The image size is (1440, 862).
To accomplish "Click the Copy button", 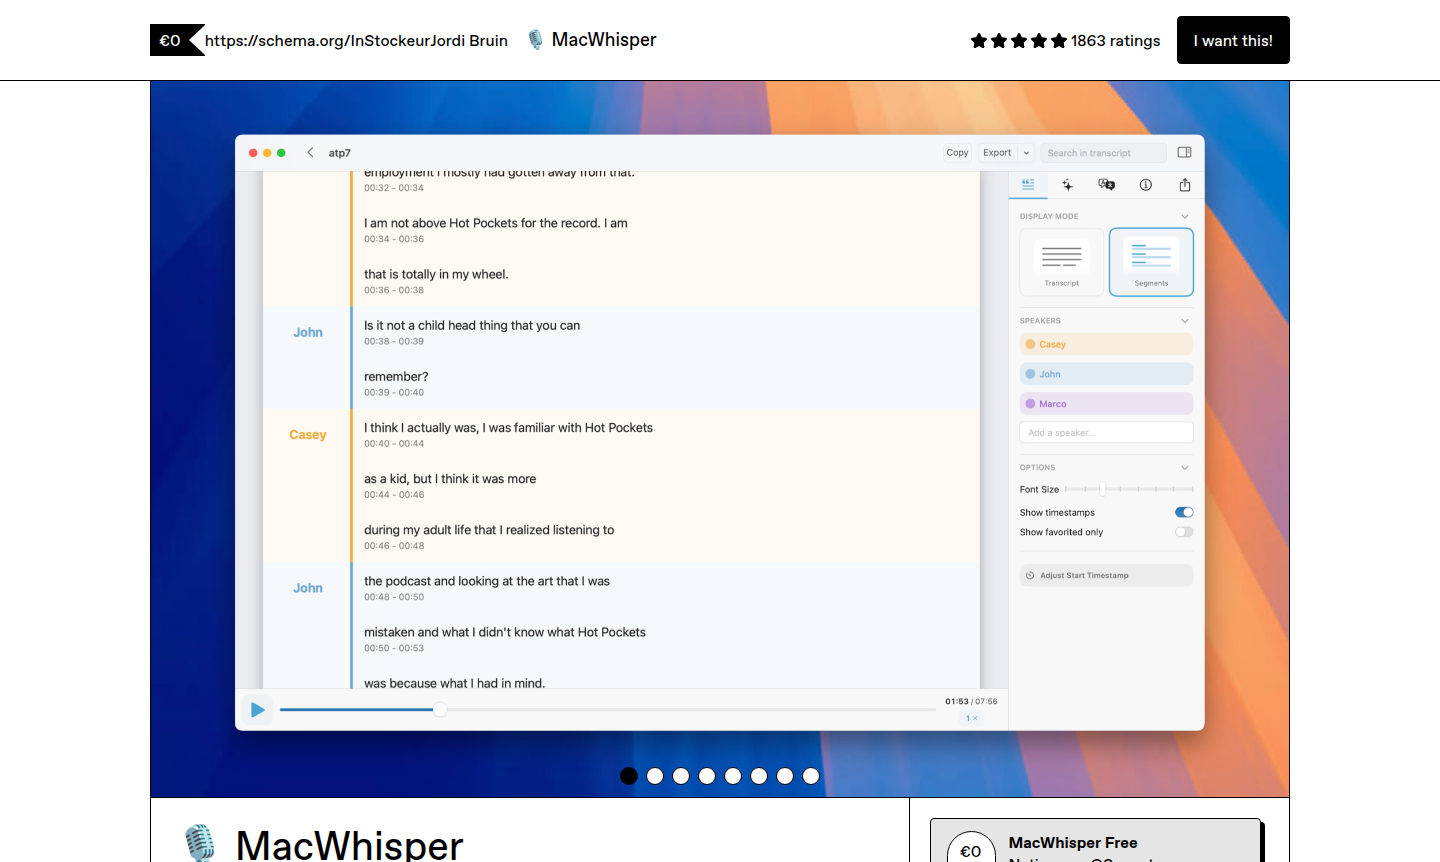I will [x=957, y=153].
